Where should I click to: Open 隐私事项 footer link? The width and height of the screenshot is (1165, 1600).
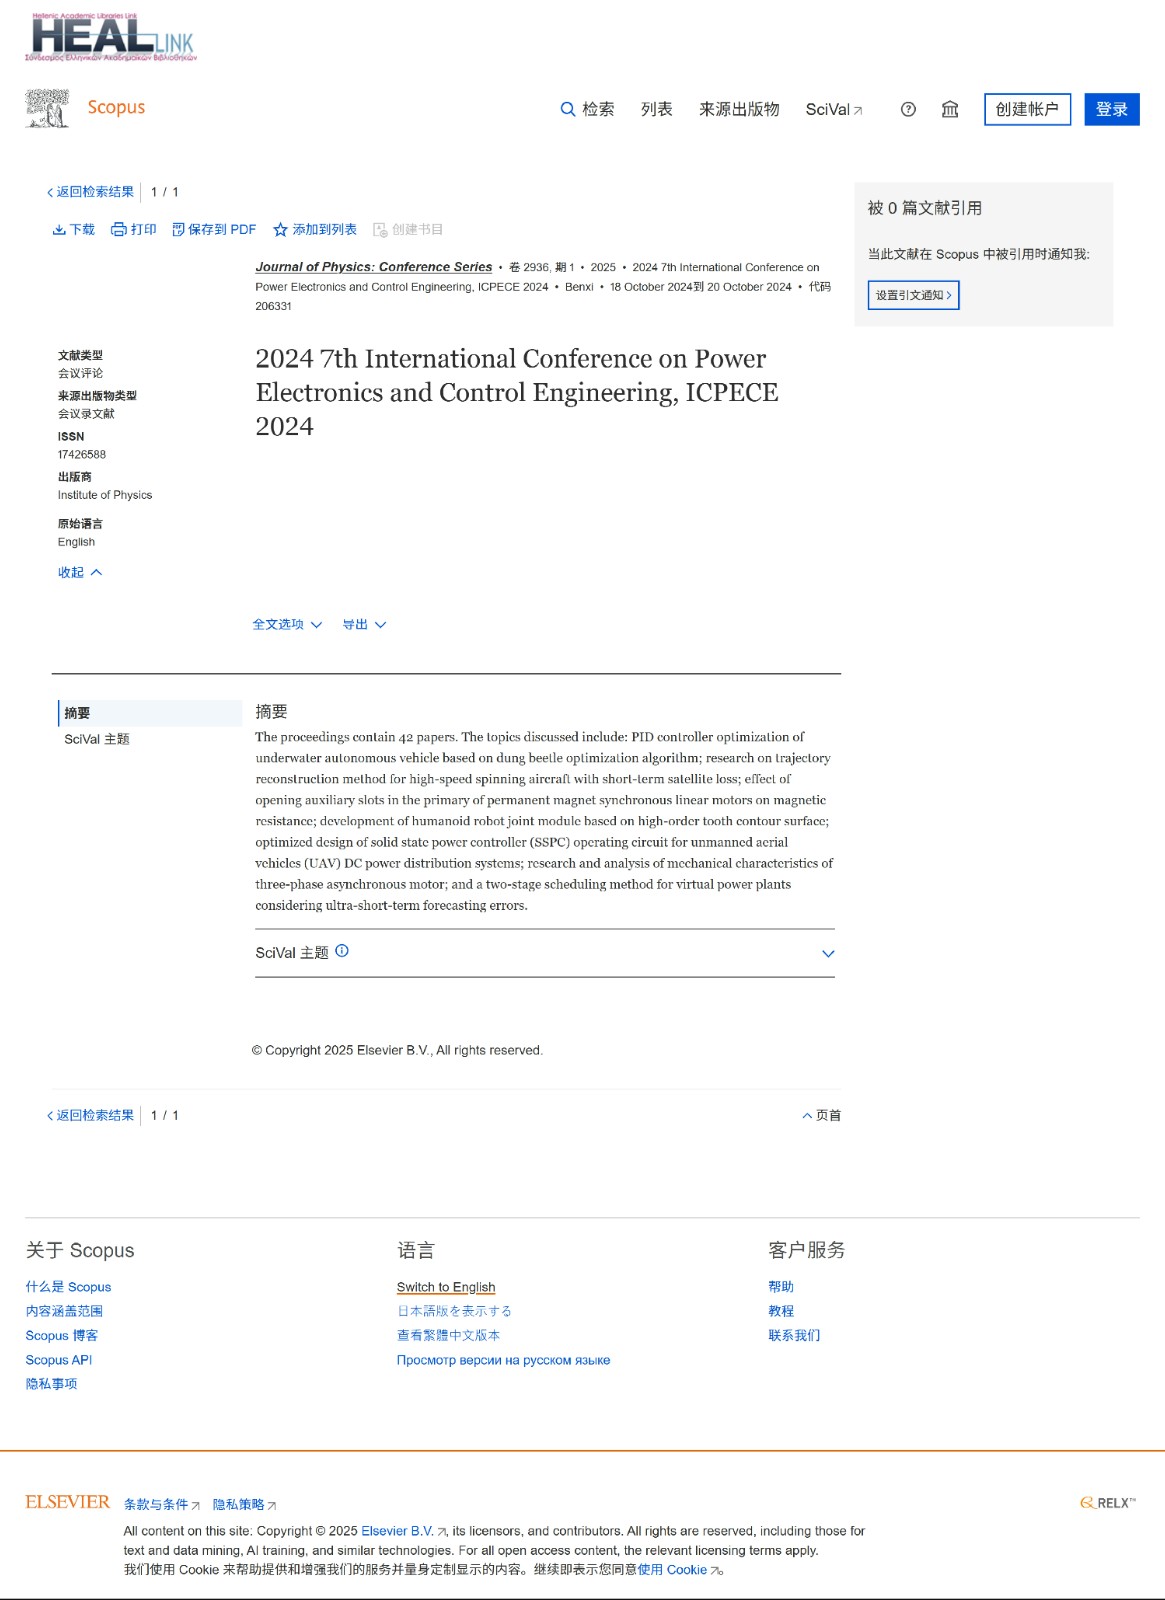click(51, 1384)
